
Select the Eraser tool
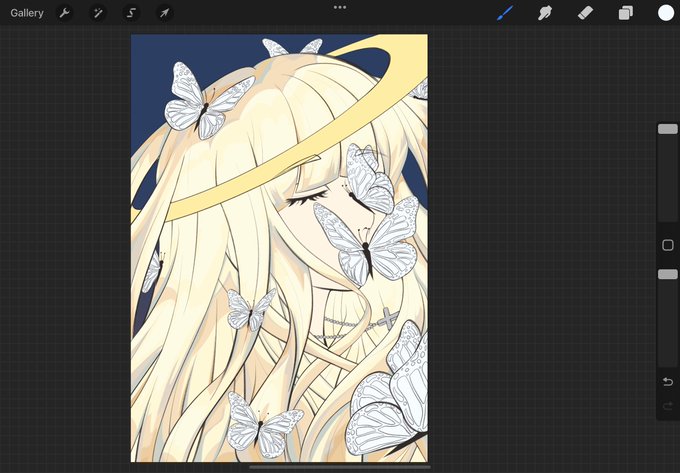click(585, 13)
